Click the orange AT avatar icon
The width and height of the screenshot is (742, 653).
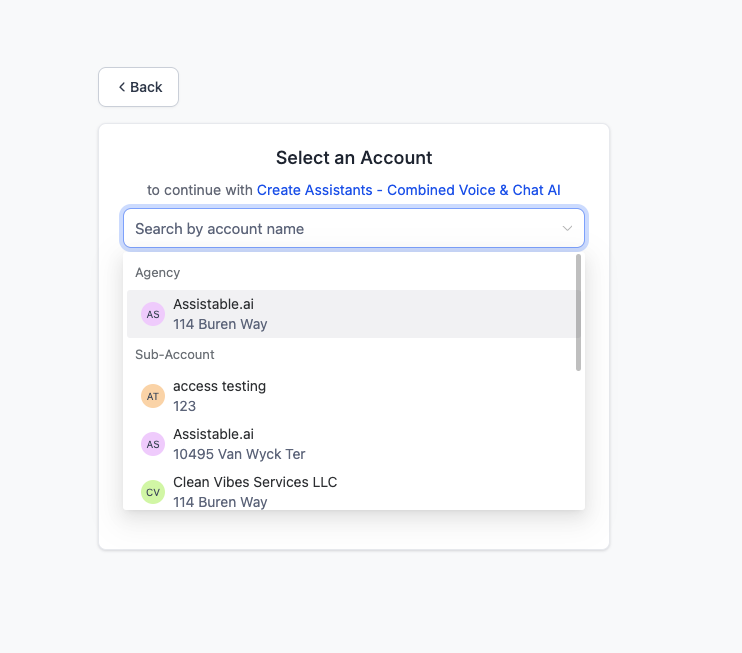click(x=153, y=396)
